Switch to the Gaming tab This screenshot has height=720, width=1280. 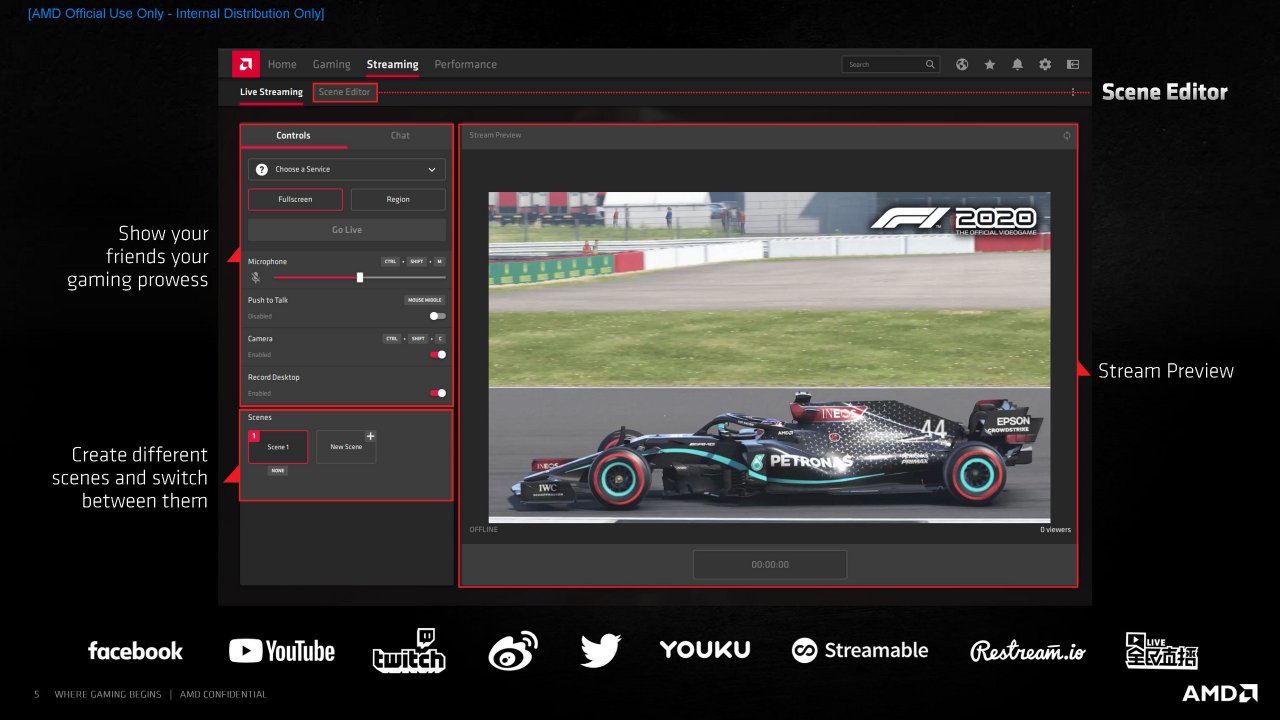[331, 64]
